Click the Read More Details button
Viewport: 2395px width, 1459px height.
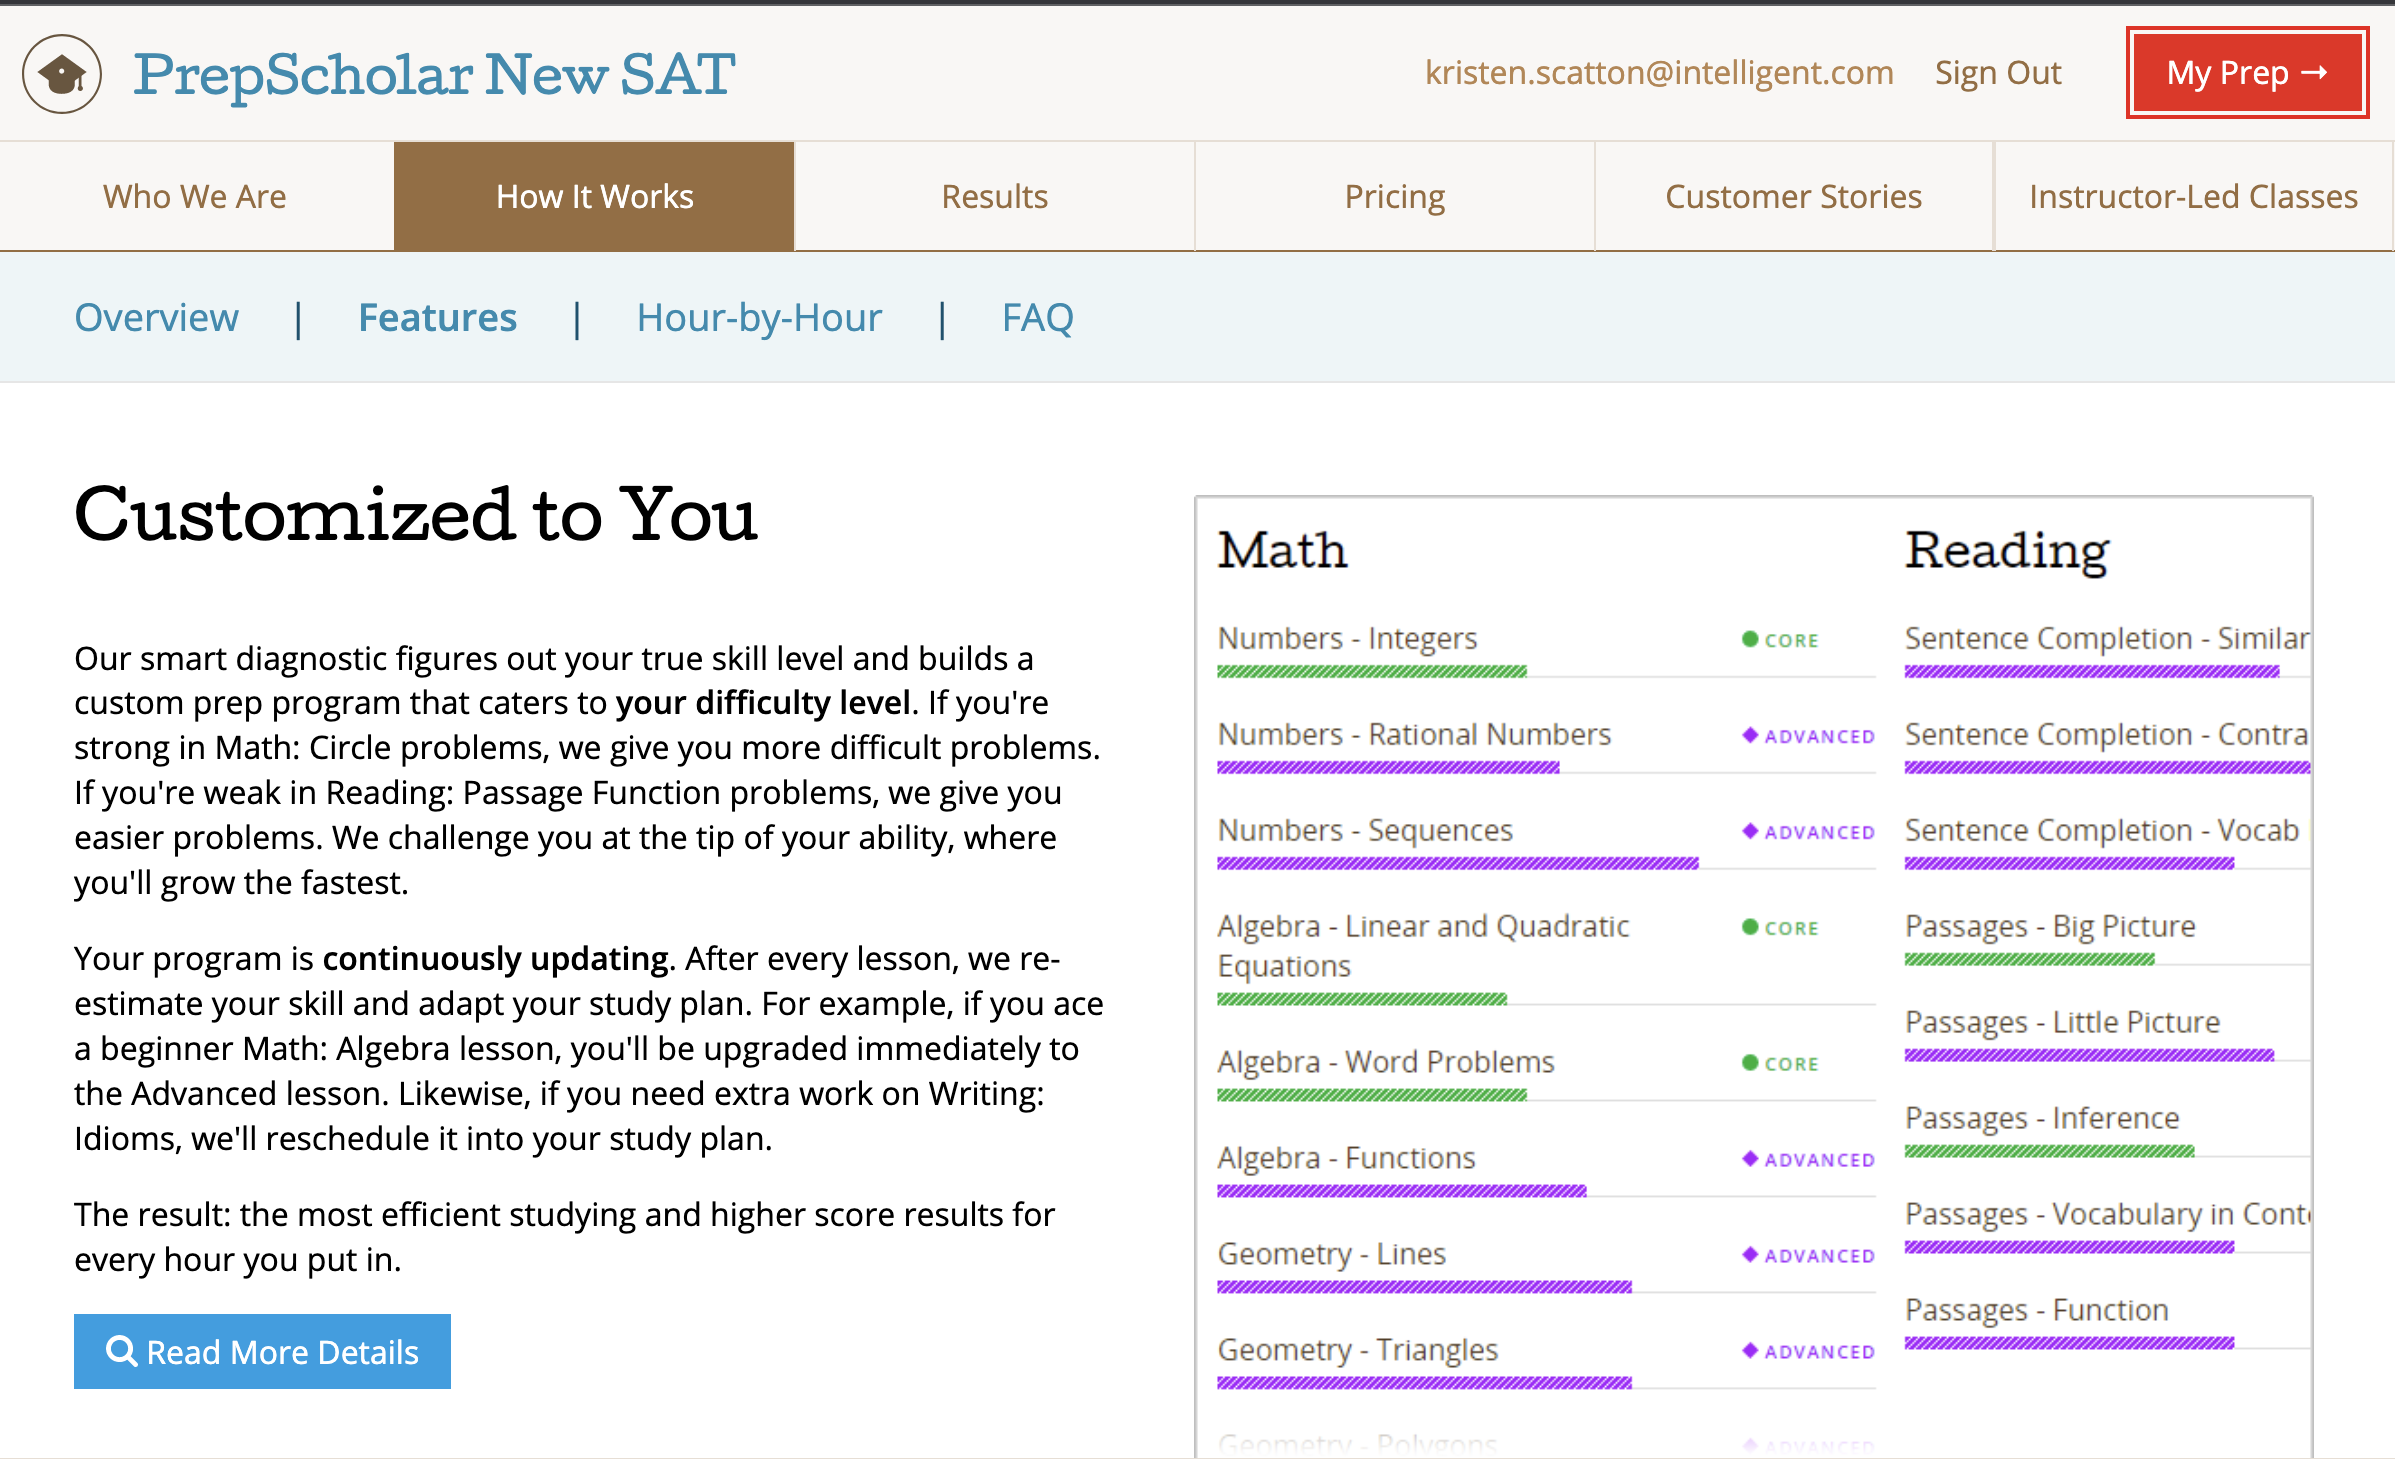262,1351
